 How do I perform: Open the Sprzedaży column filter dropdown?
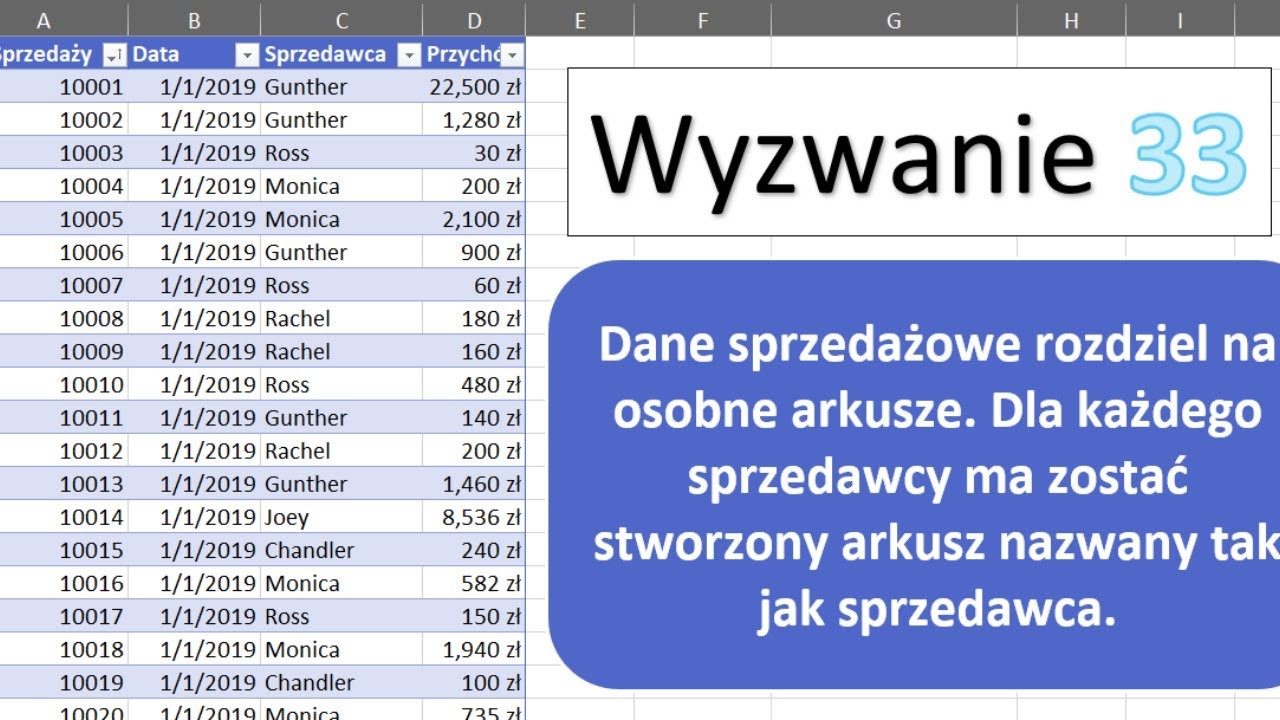tap(115, 55)
